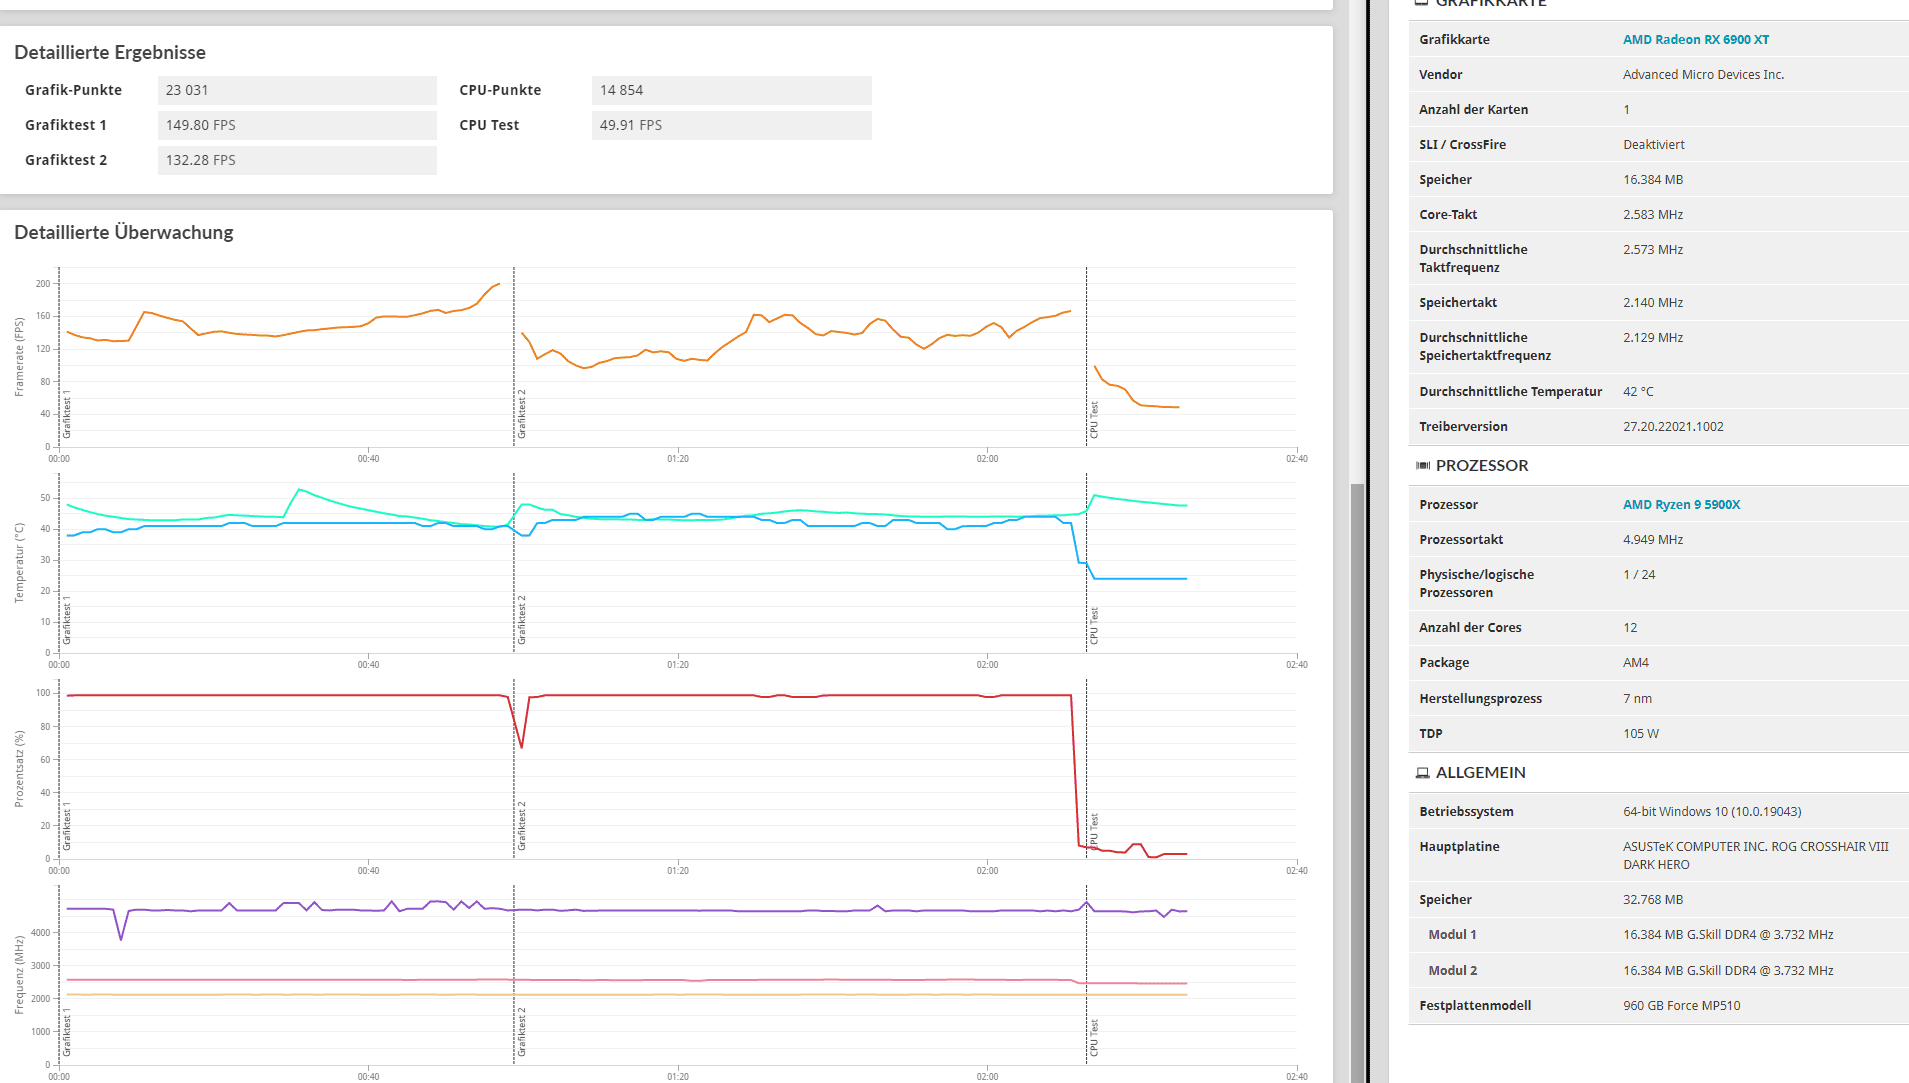Select the Grafiktest 2 value 132.28 FPS
Image resolution: width=1909 pixels, height=1083 pixels.
[x=297, y=160]
